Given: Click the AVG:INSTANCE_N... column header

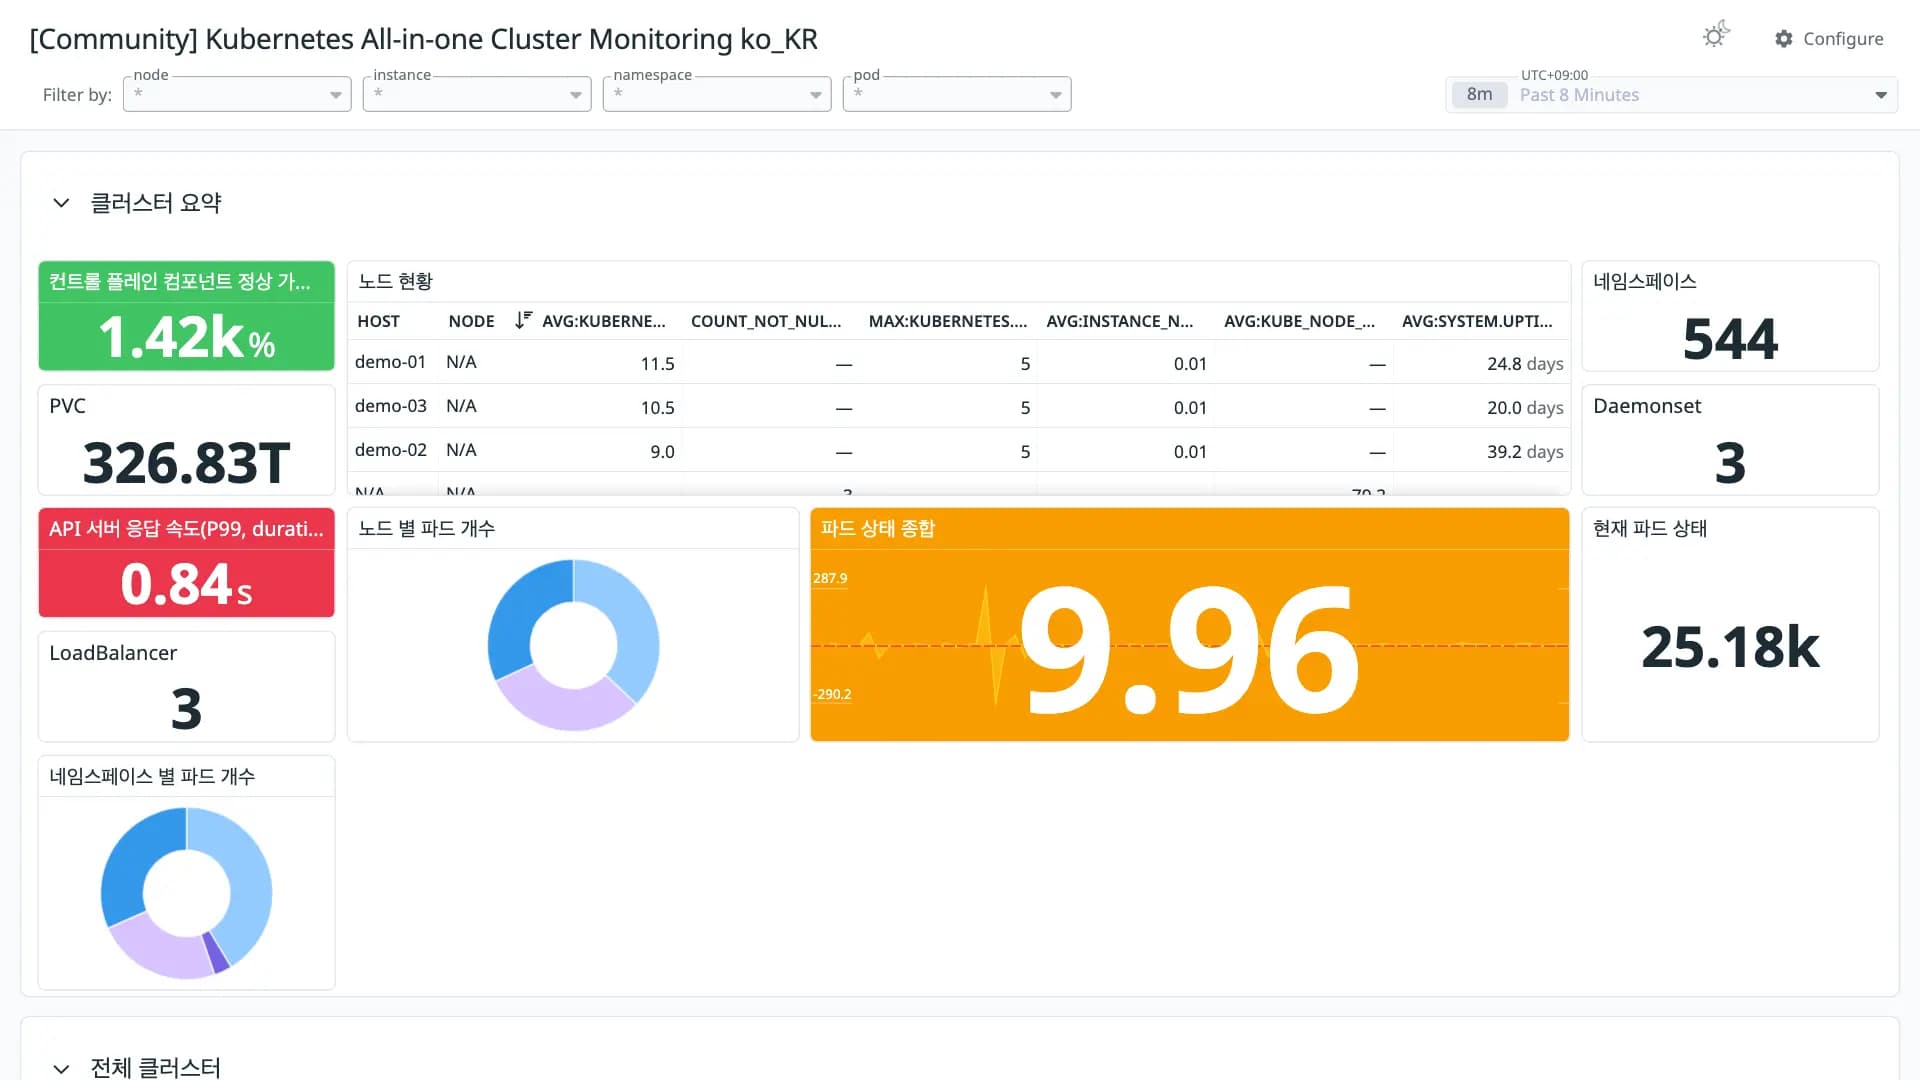Looking at the screenshot, I should coord(1120,321).
